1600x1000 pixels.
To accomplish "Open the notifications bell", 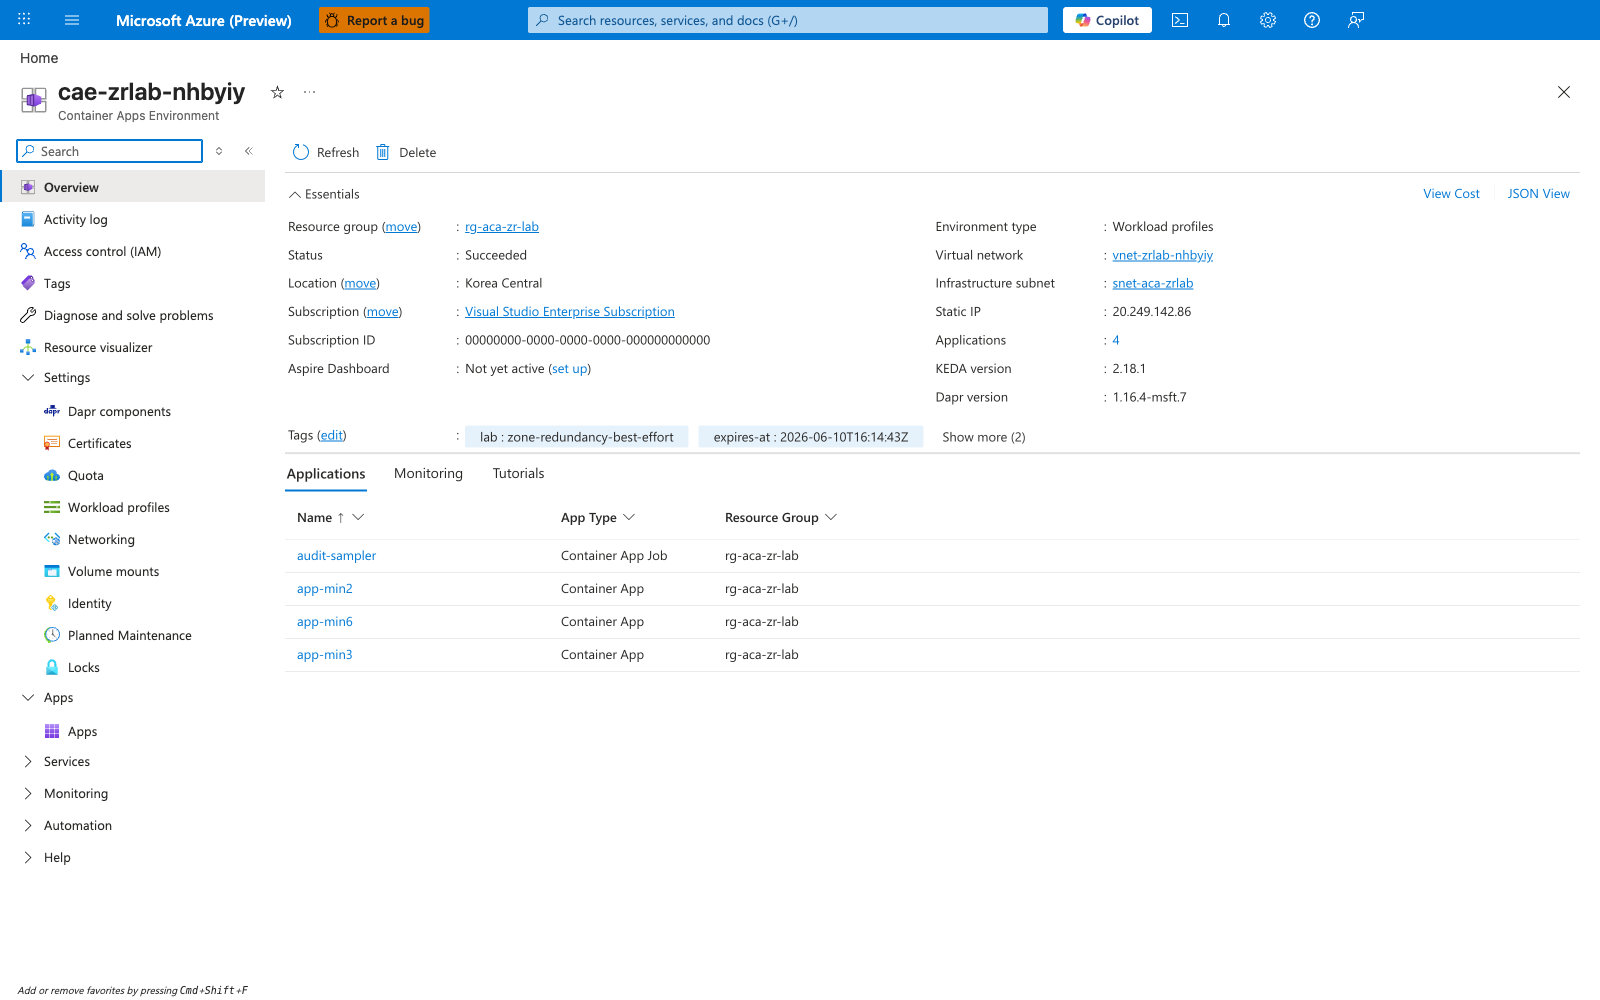I will pyautogui.click(x=1224, y=20).
